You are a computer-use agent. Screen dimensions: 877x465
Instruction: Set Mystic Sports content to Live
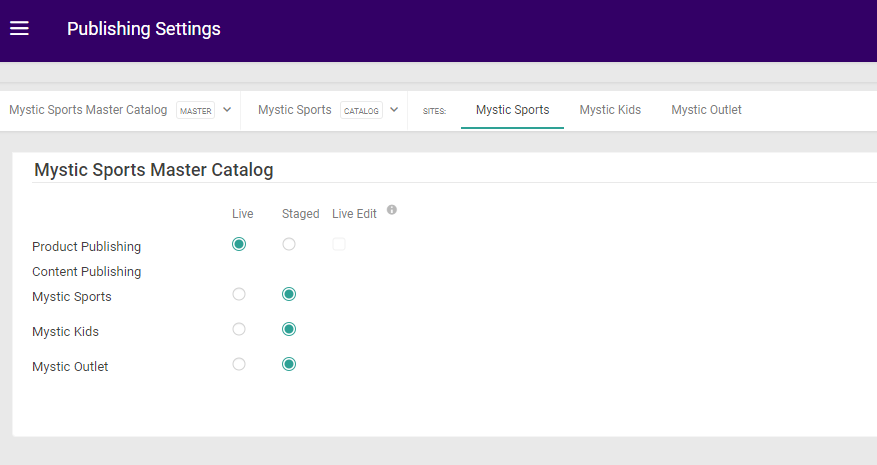(239, 294)
